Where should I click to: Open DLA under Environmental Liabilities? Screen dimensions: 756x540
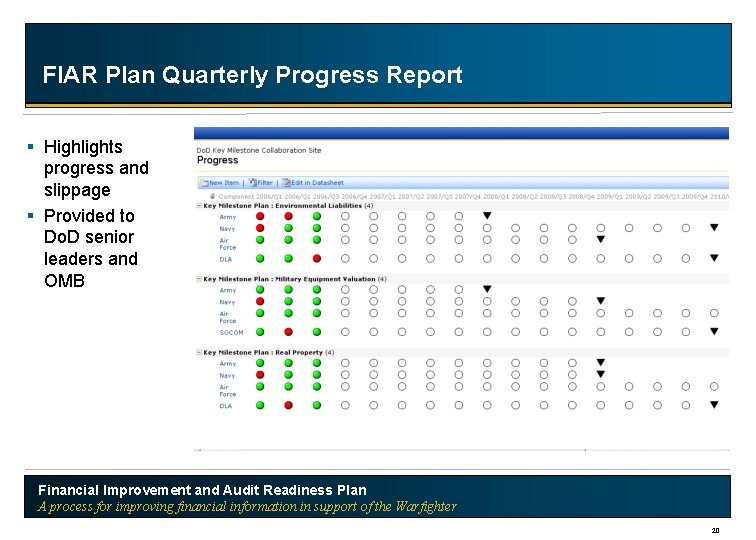coord(226,259)
